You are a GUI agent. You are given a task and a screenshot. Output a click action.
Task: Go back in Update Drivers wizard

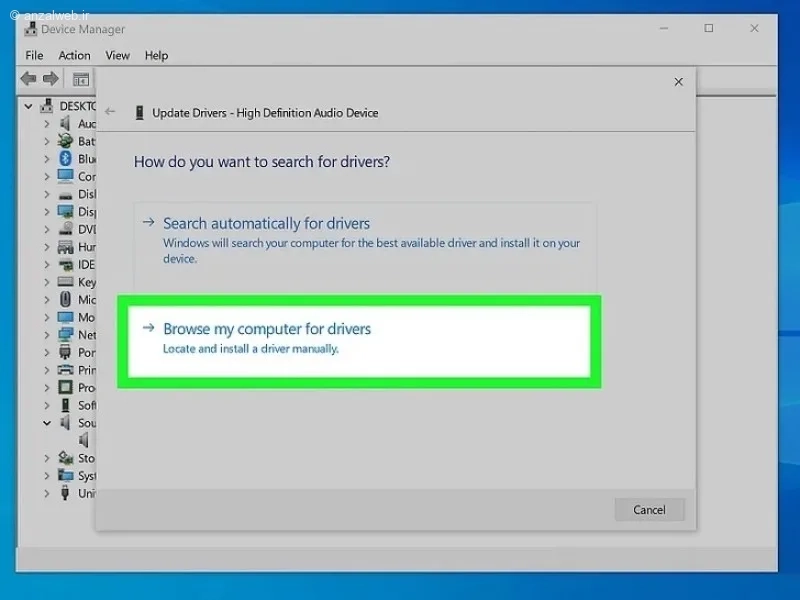[110, 111]
